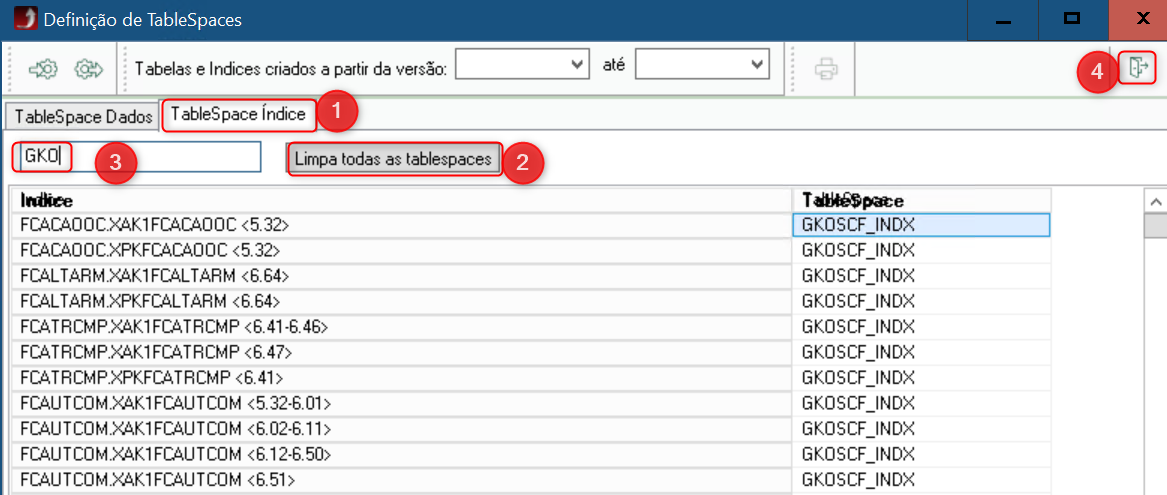Click the Índice column header

402,201
